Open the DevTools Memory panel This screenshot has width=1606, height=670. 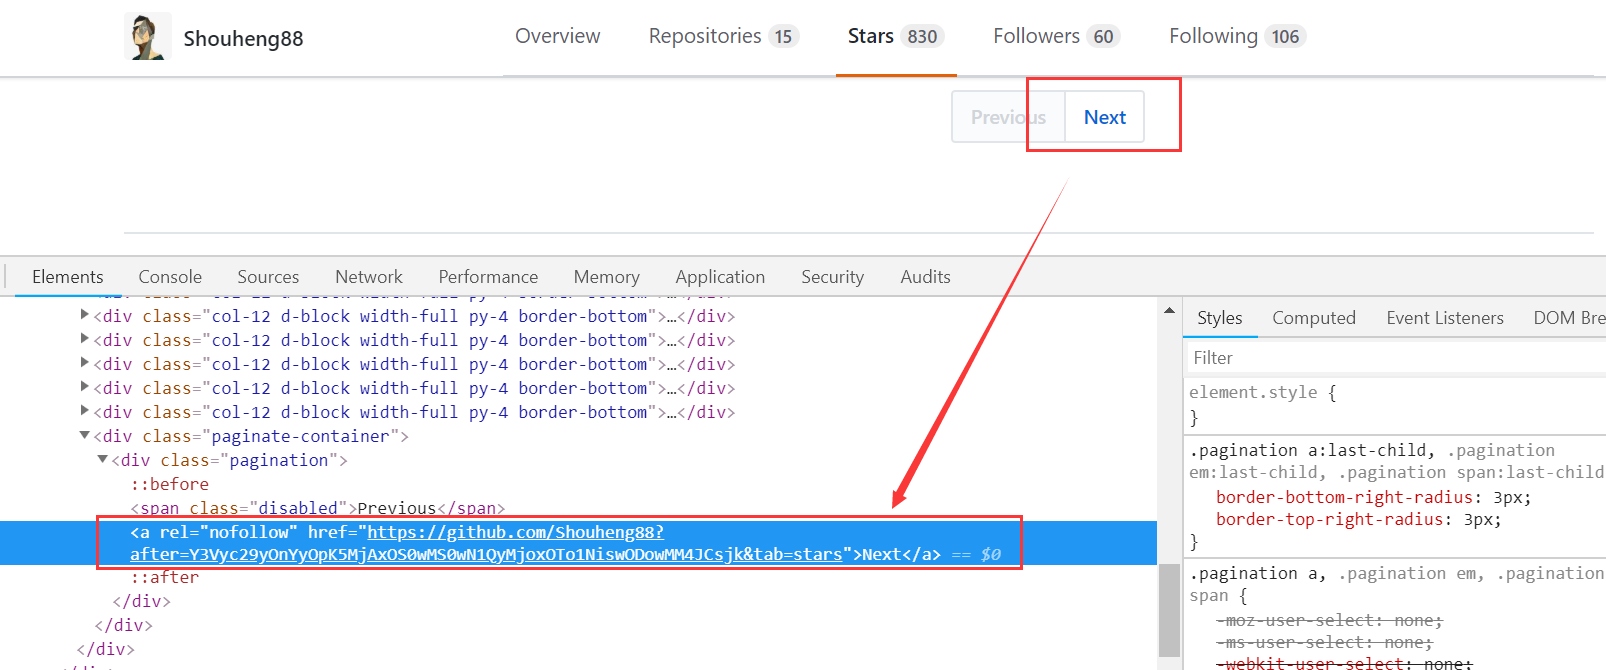(606, 277)
